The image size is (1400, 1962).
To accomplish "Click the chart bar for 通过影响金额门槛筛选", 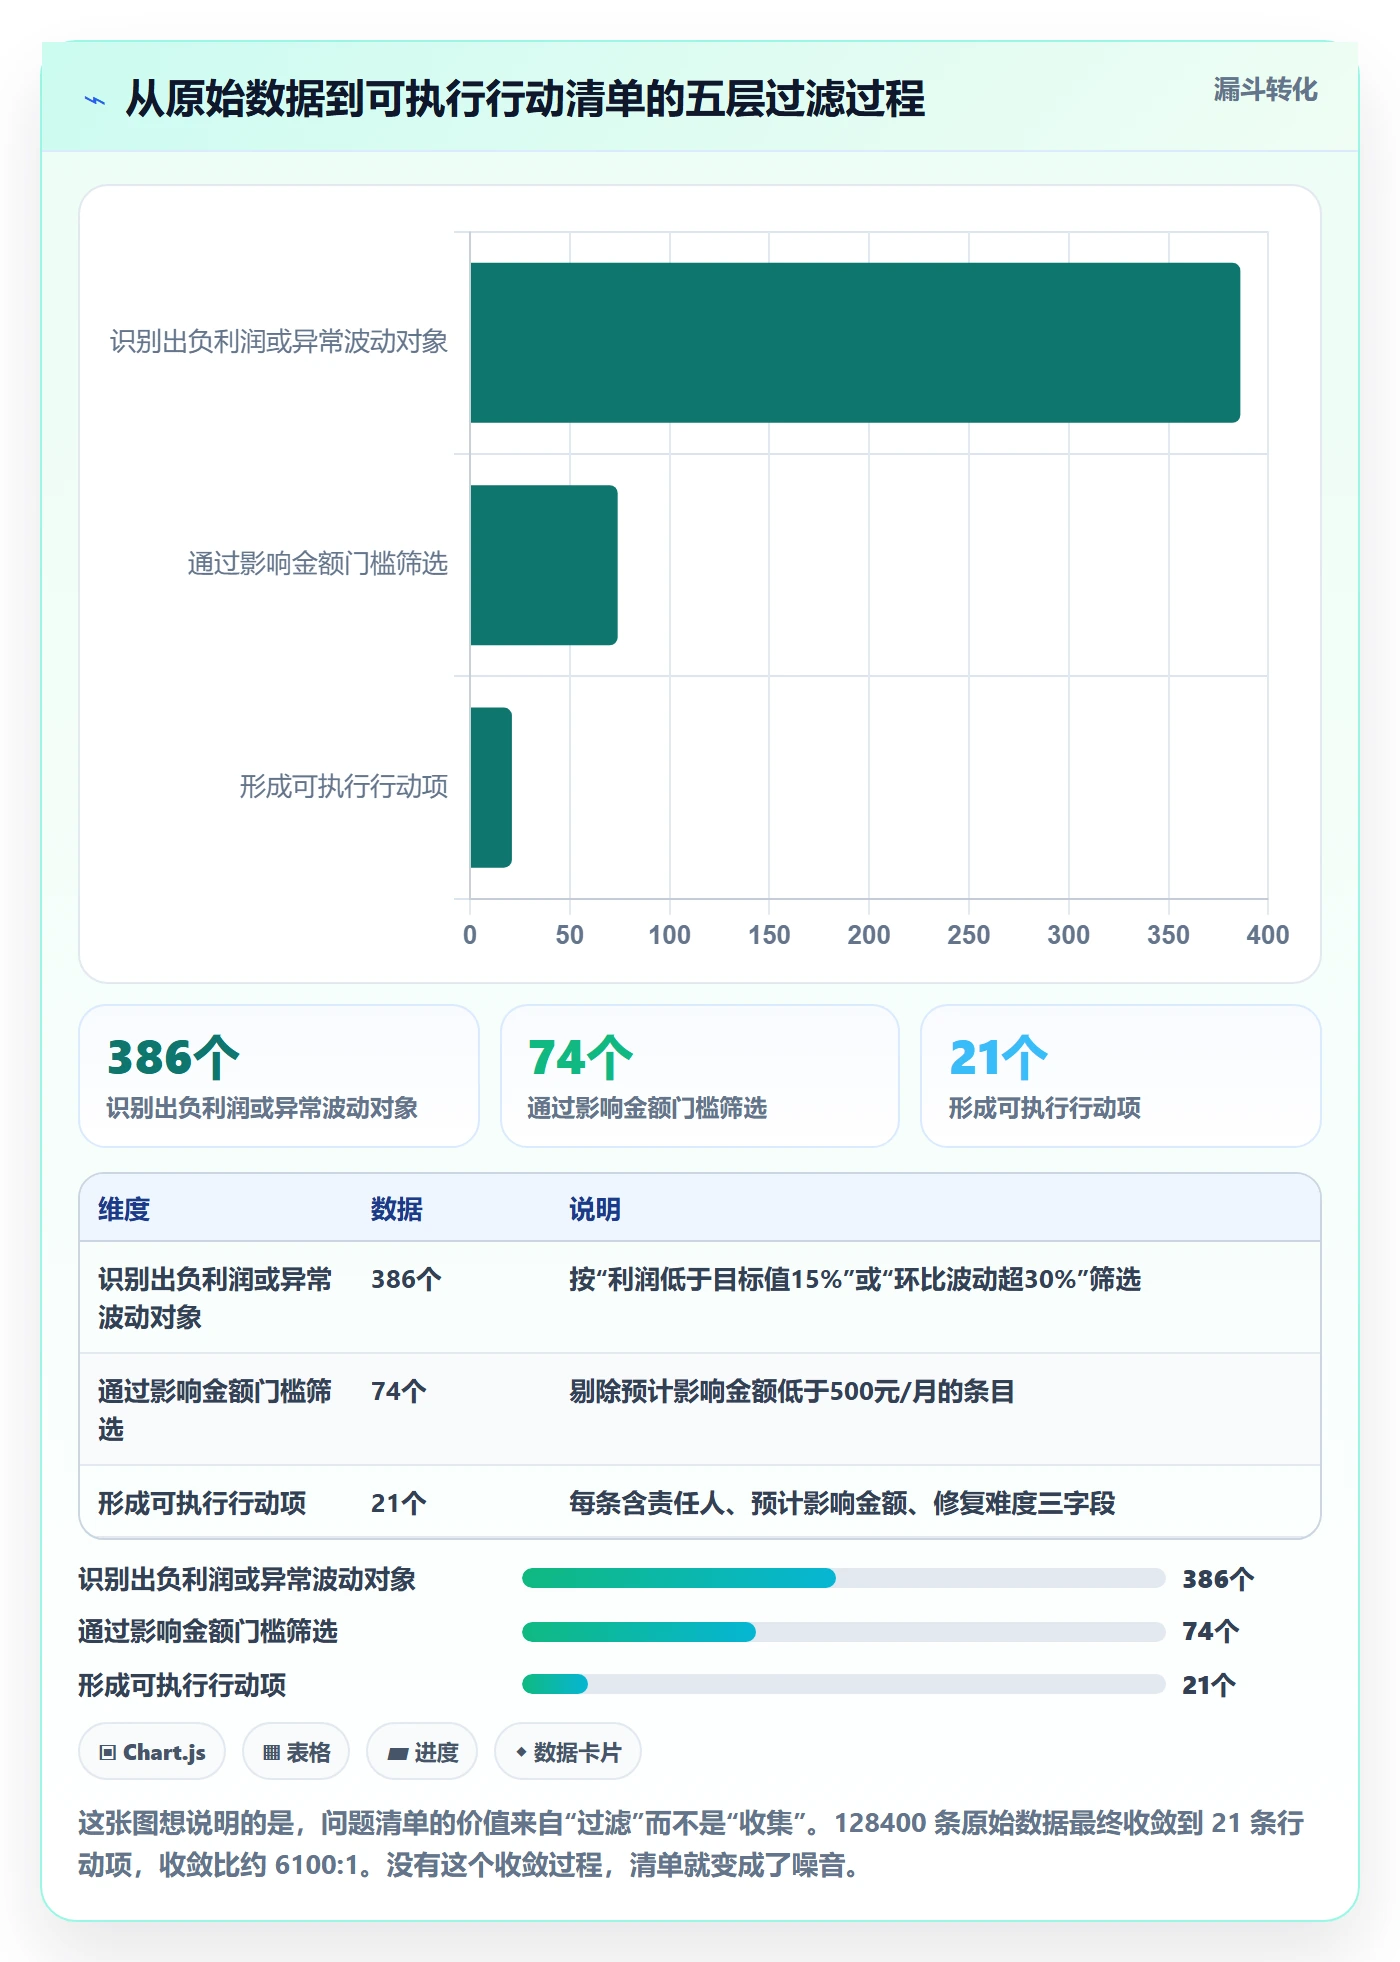I will (544, 565).
